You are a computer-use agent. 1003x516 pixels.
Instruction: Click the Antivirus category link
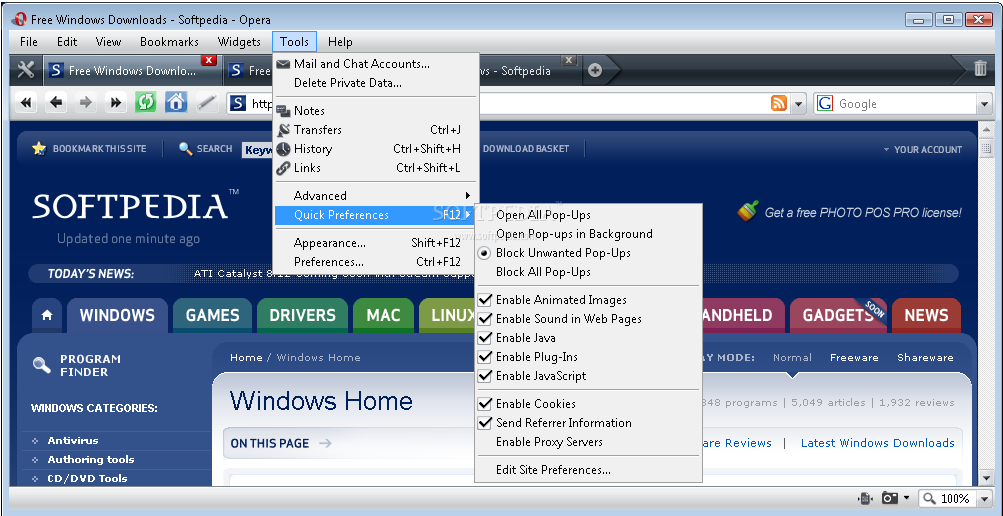[73, 441]
